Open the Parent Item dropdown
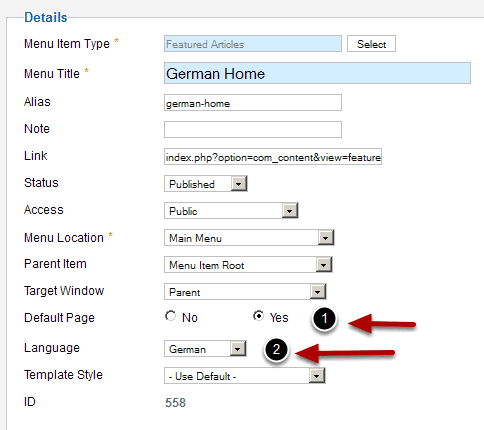 [248, 265]
